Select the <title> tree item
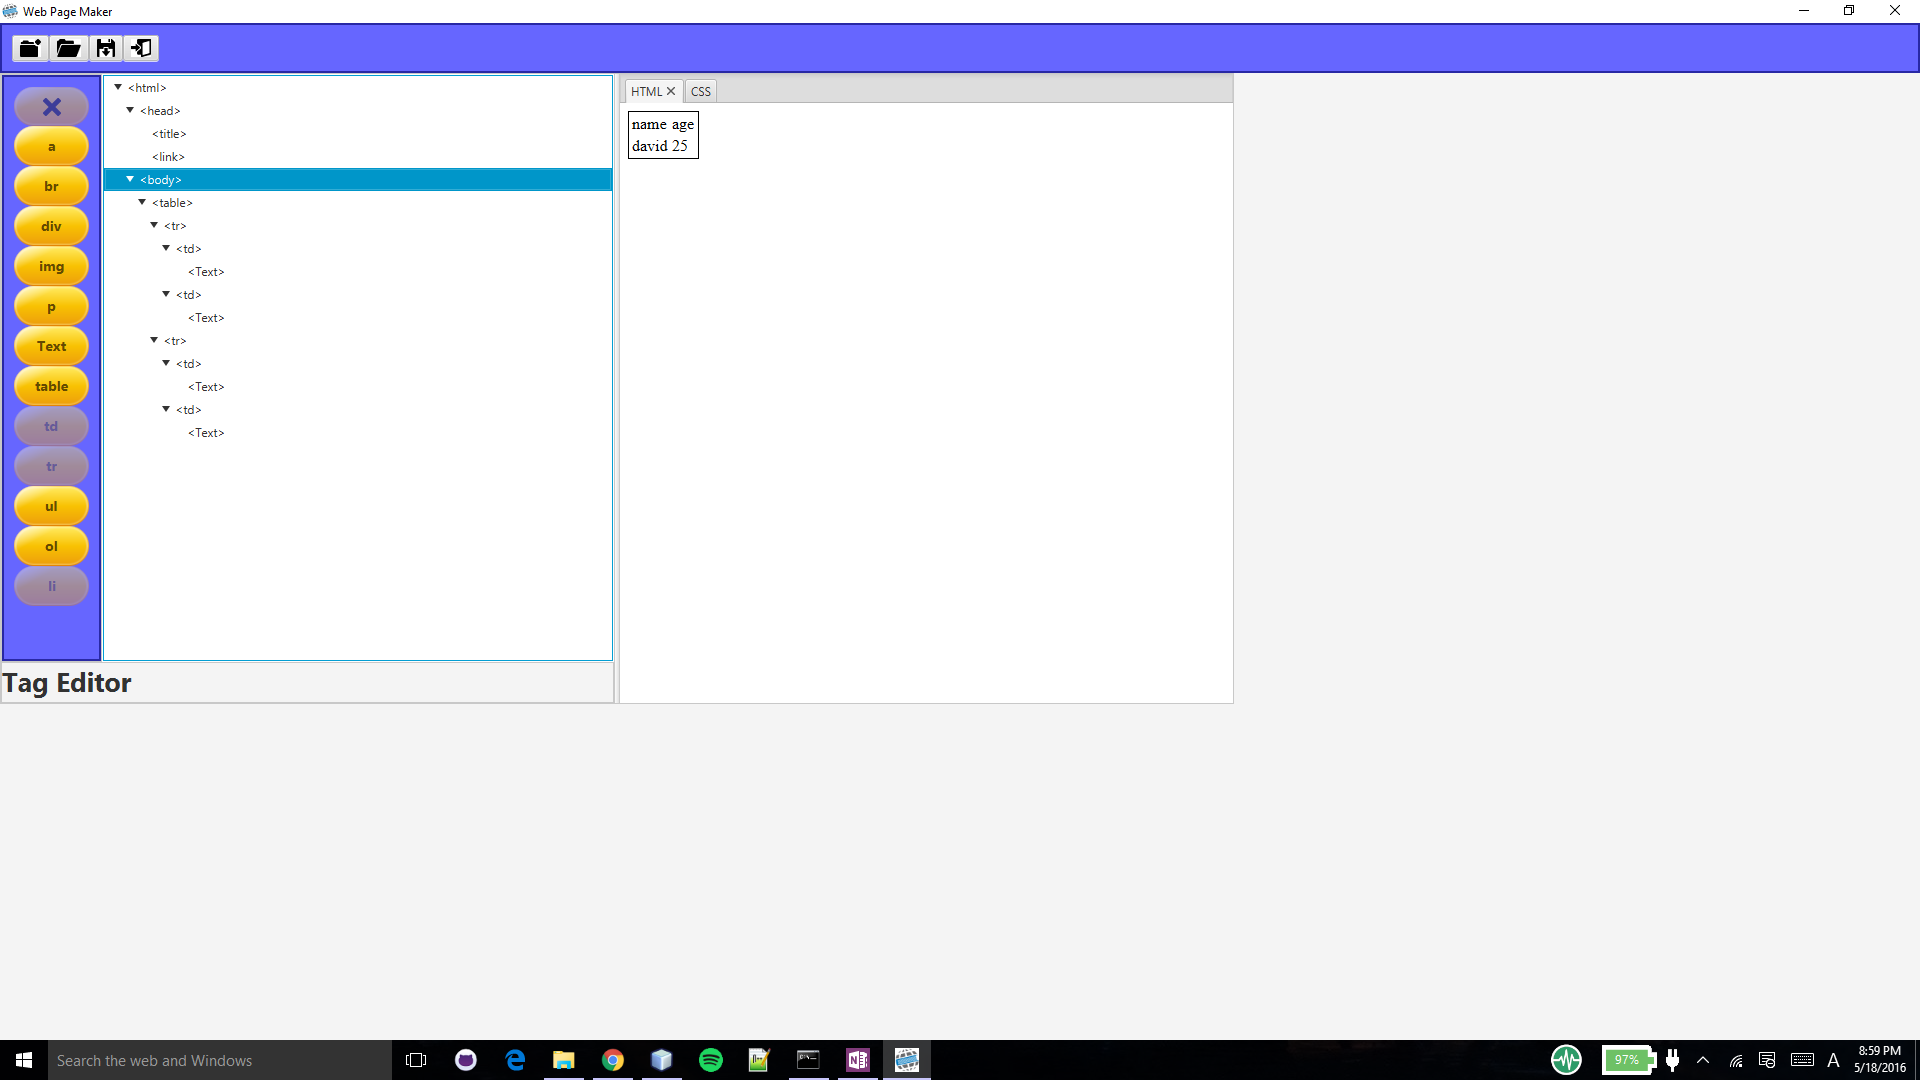The width and height of the screenshot is (1920, 1080). tap(169, 134)
